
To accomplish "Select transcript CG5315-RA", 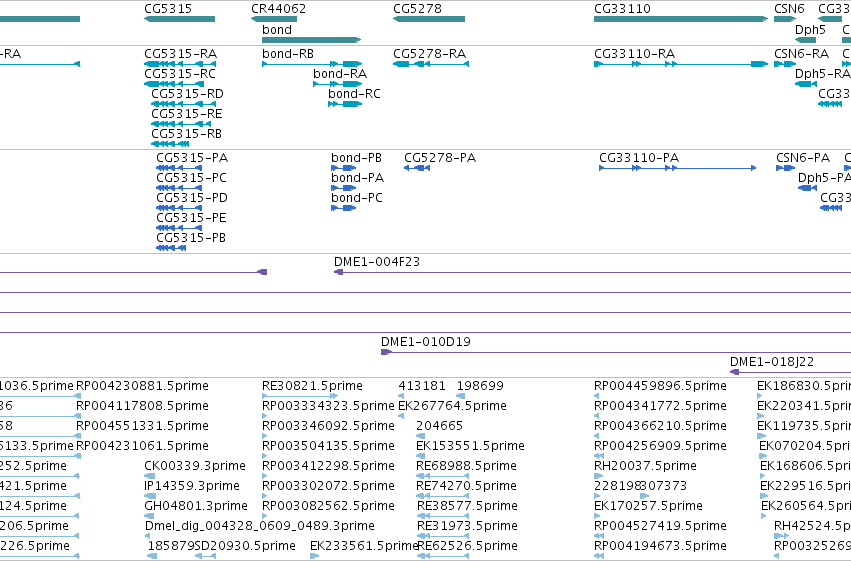I will (180, 64).
